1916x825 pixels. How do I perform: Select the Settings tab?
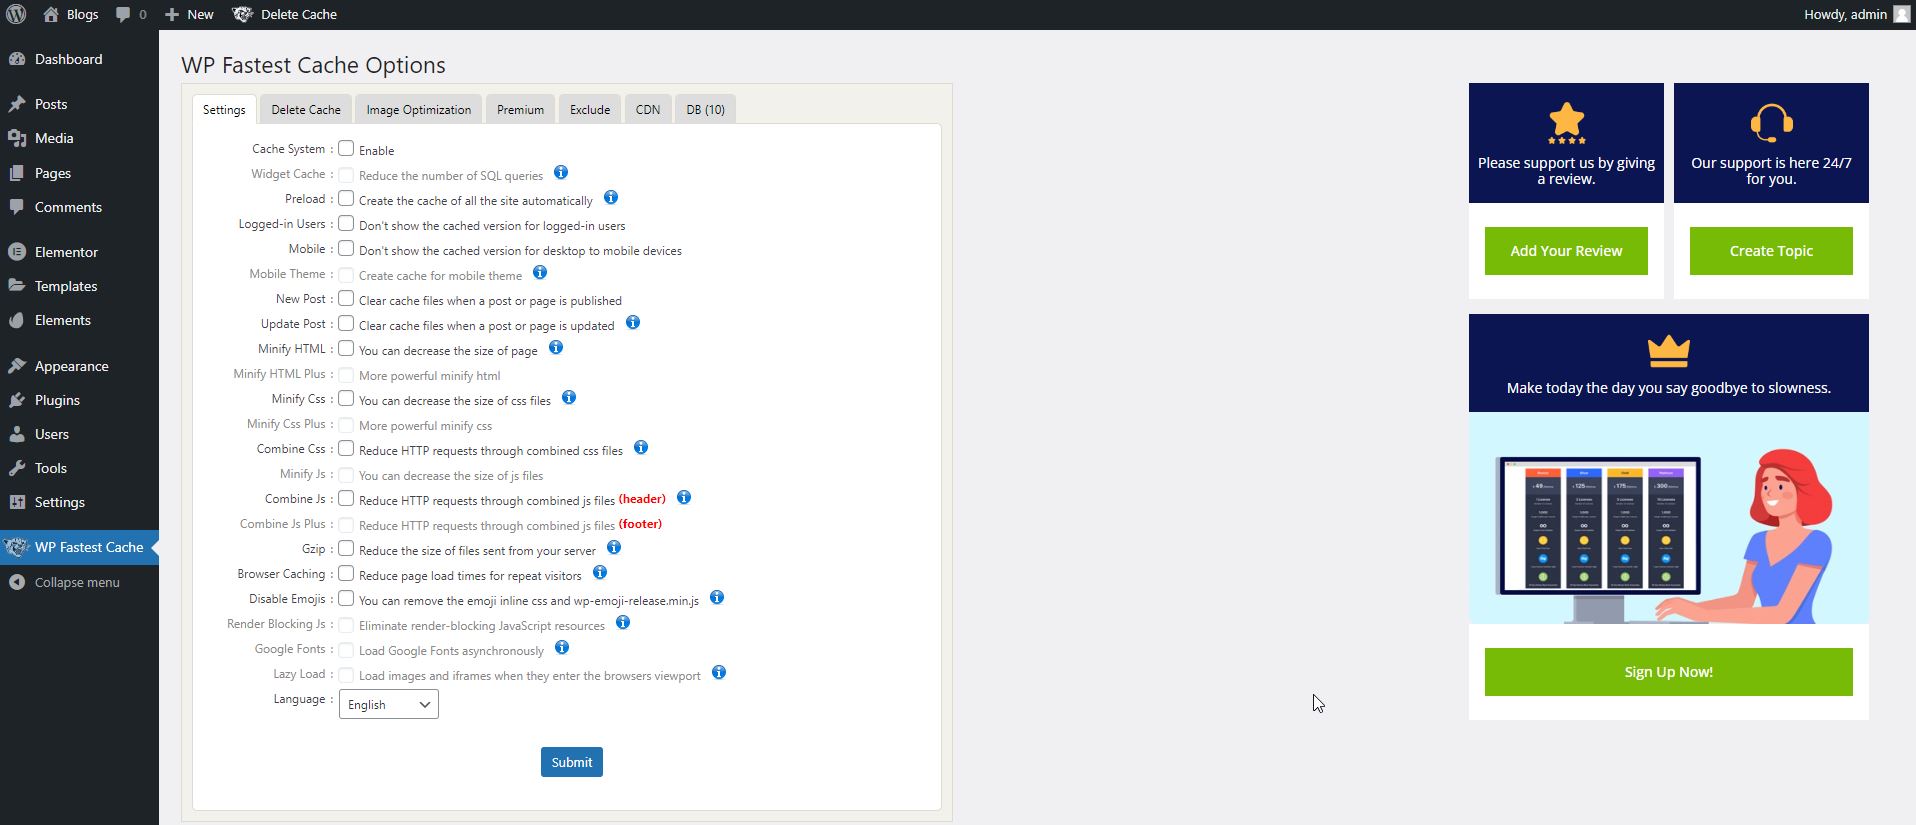point(224,110)
